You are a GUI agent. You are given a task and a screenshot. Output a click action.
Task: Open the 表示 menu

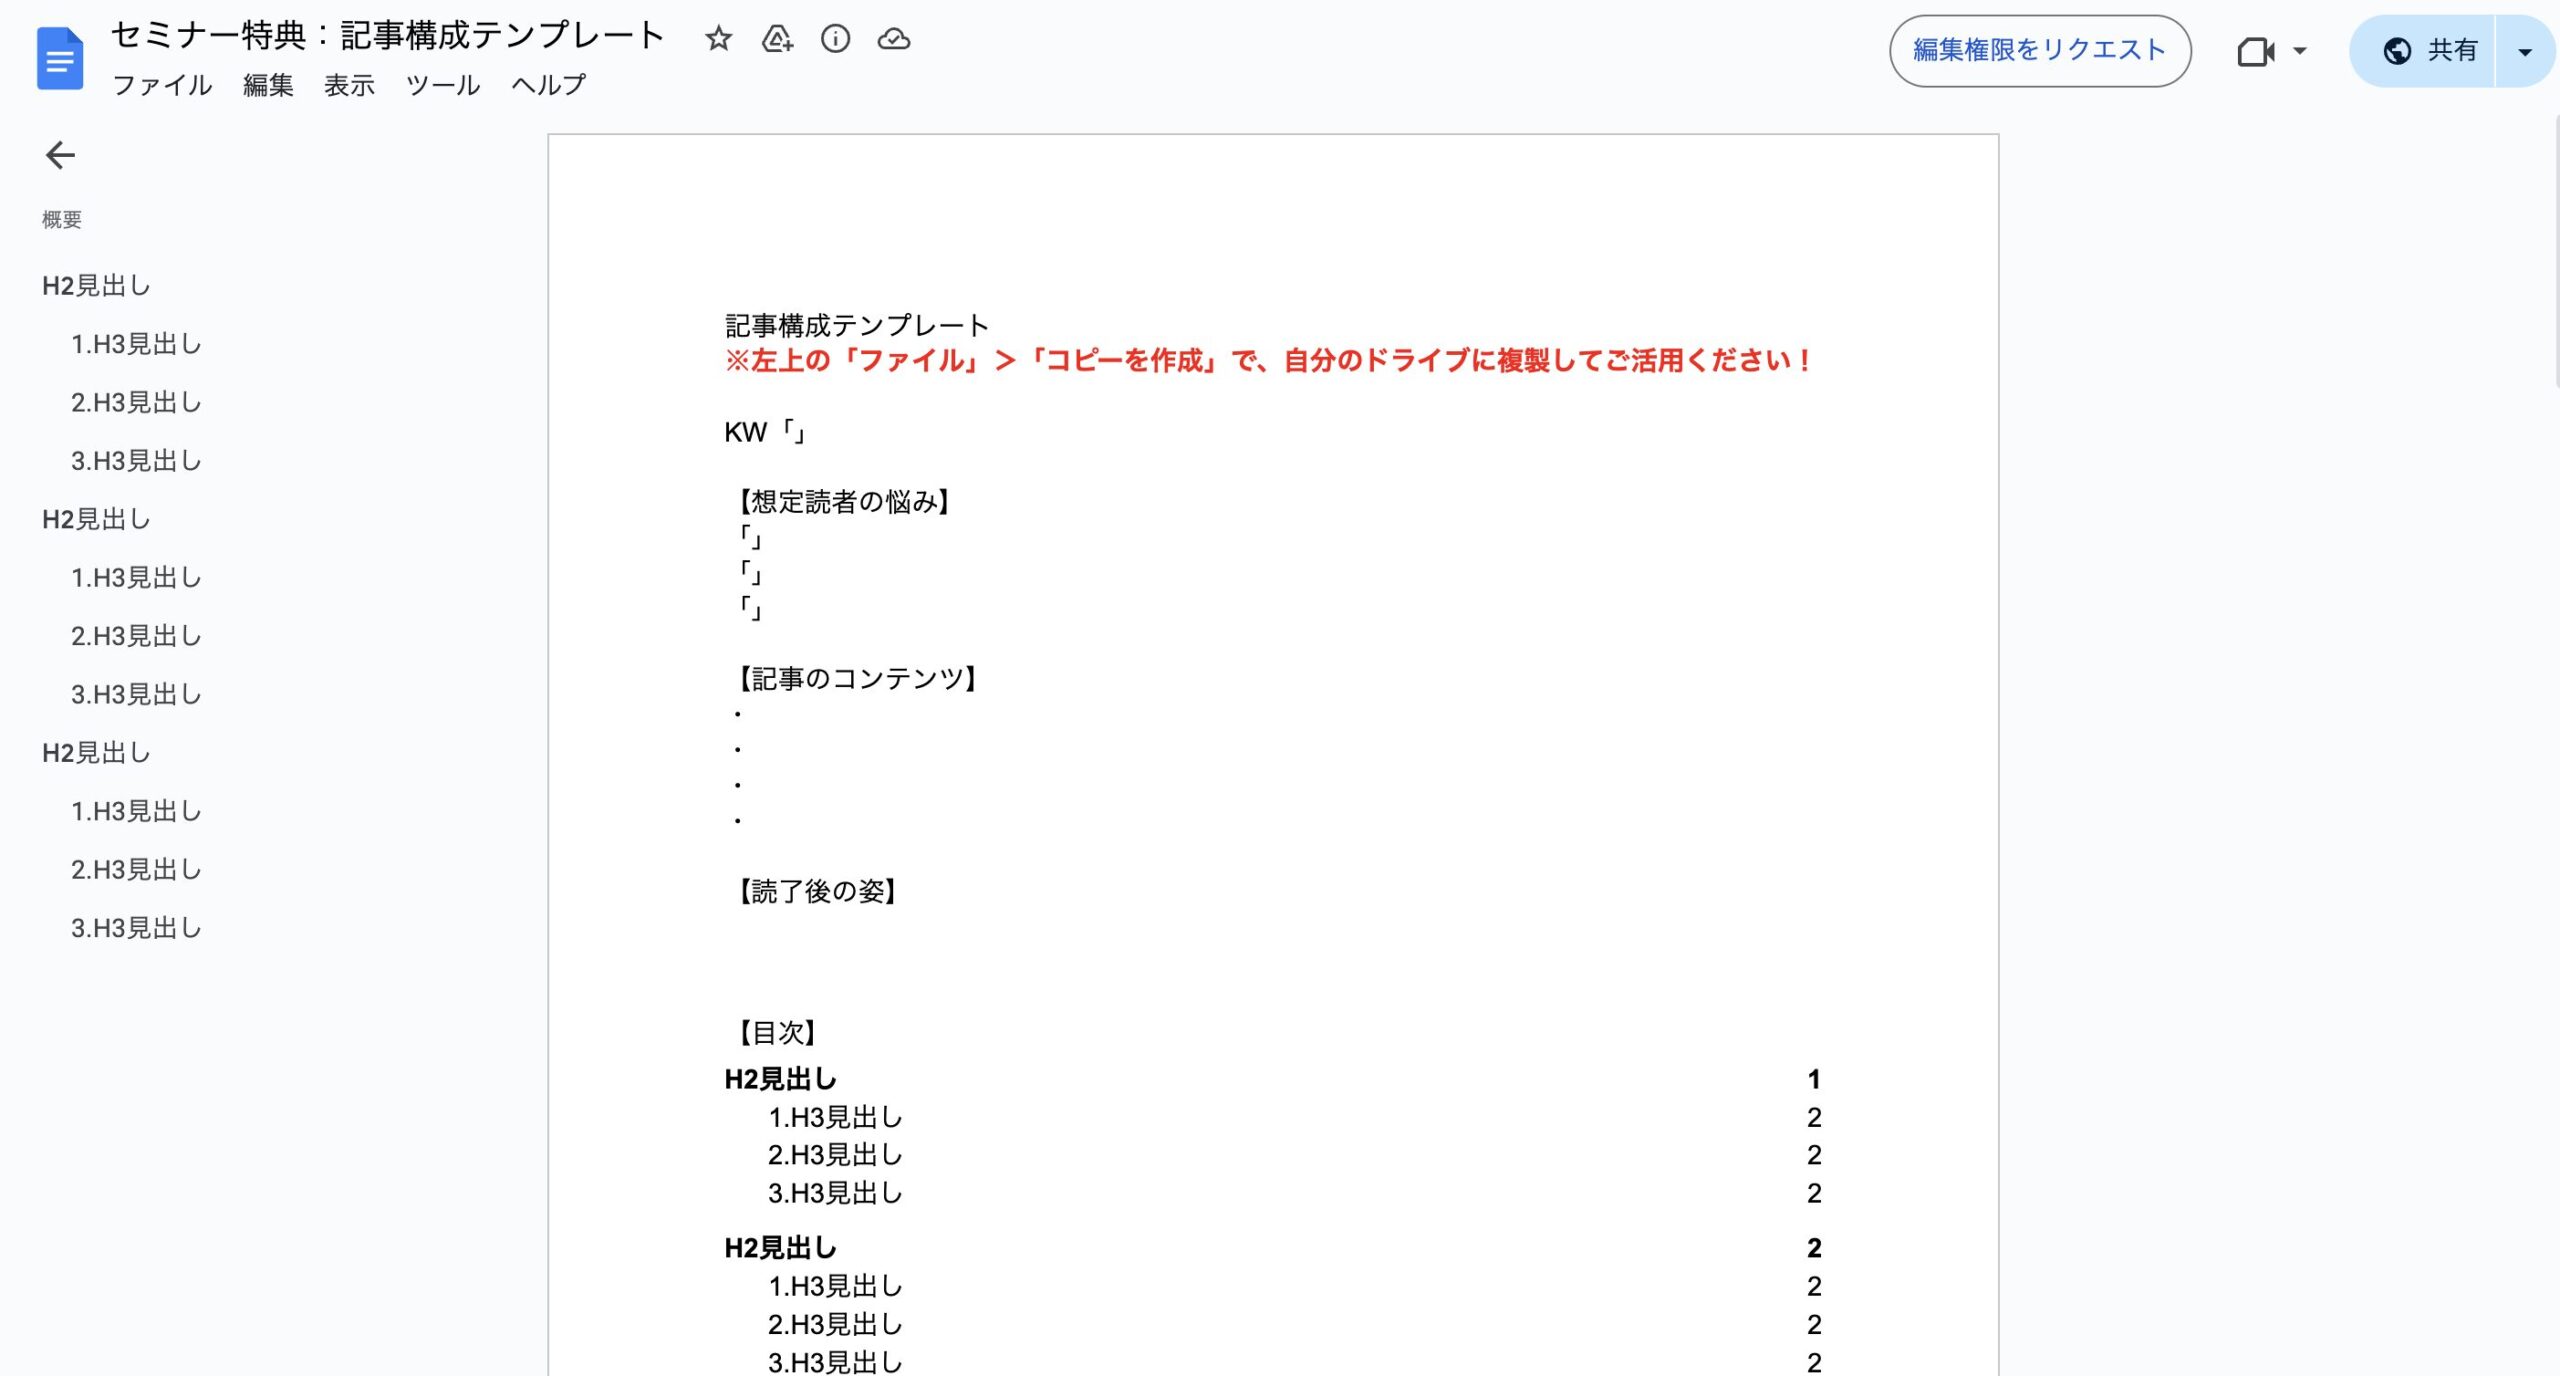pyautogui.click(x=349, y=85)
